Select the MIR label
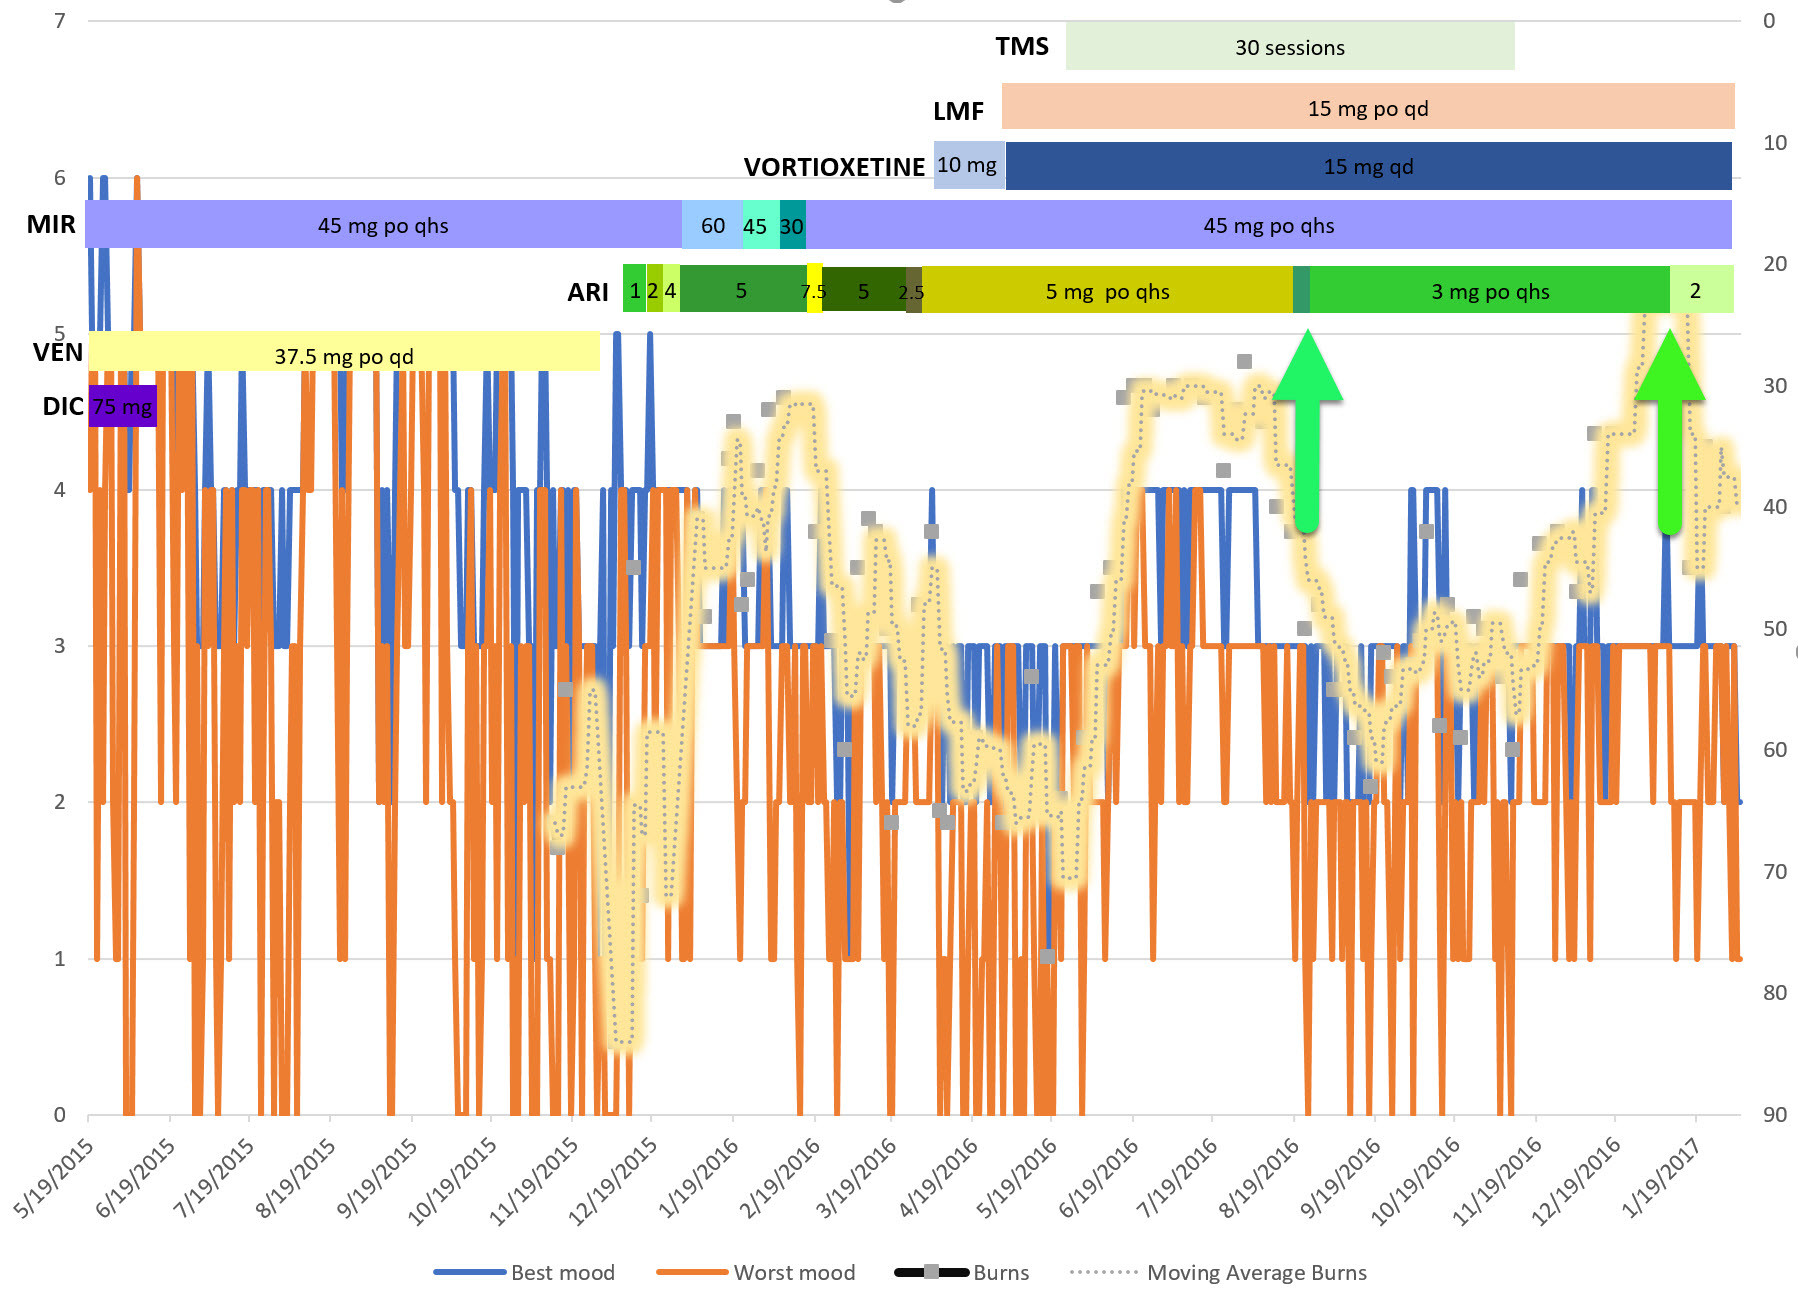Screen dimensions: 1798x1301 (51, 224)
